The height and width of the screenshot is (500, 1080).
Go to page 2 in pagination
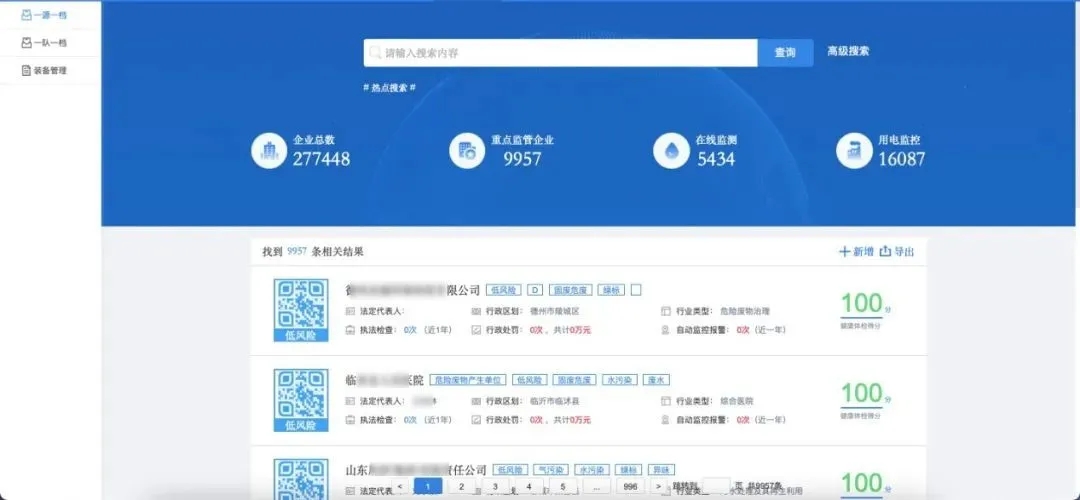click(x=461, y=486)
